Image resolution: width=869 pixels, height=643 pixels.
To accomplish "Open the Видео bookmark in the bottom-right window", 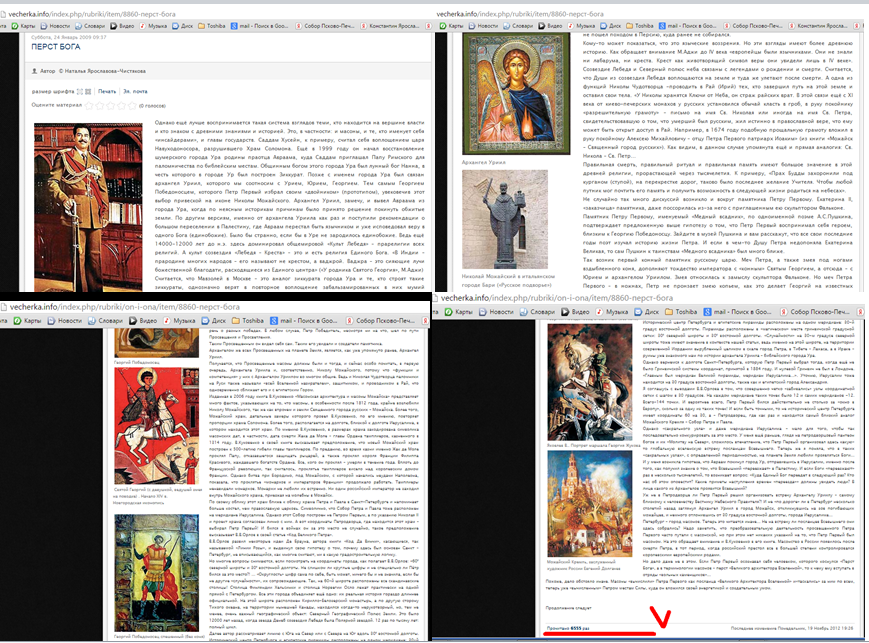I will pyautogui.click(x=576, y=312).
